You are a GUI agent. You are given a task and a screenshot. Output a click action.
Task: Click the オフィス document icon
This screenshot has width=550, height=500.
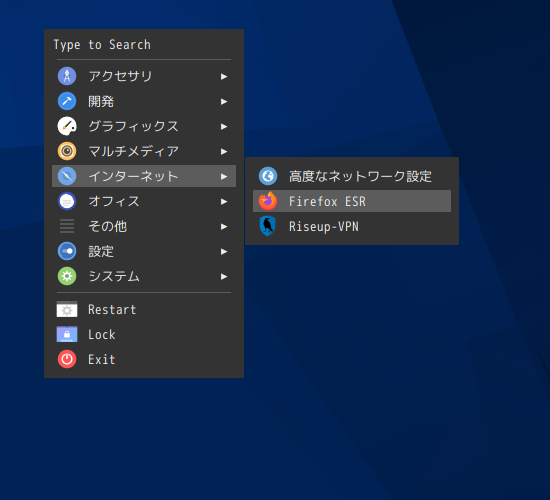point(67,201)
